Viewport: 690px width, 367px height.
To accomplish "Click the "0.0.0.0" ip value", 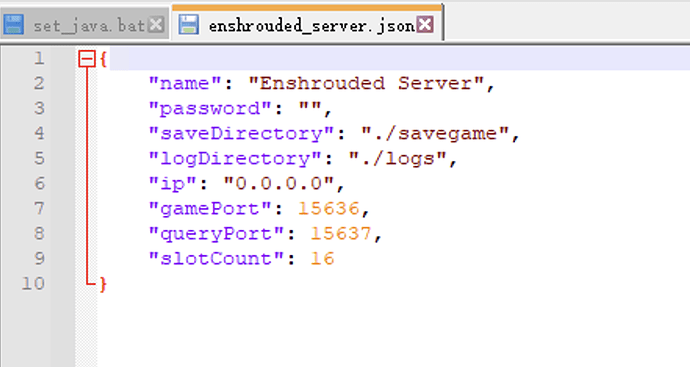I will tap(279, 184).
